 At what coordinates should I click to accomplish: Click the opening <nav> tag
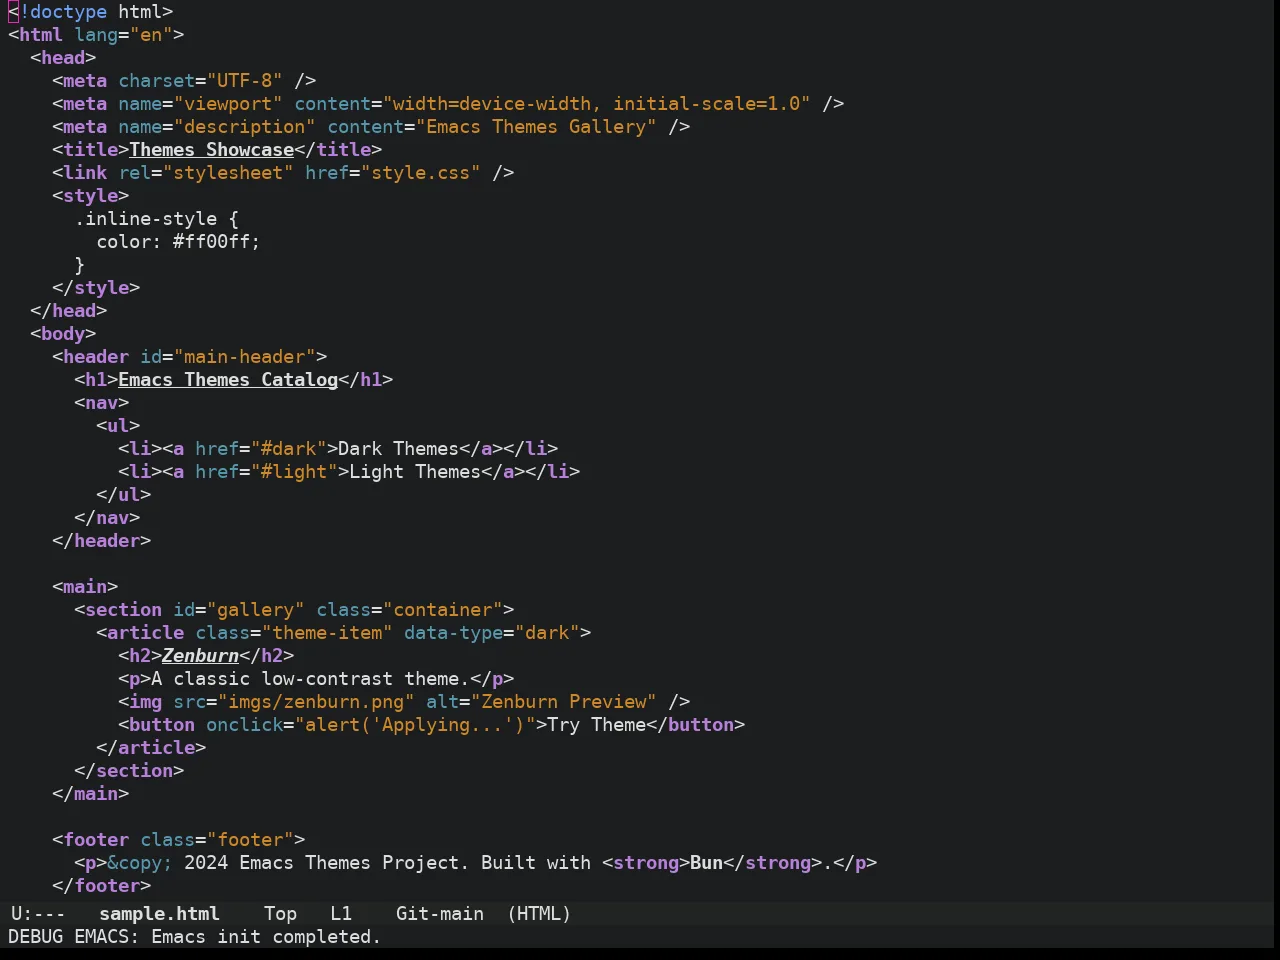coord(102,402)
